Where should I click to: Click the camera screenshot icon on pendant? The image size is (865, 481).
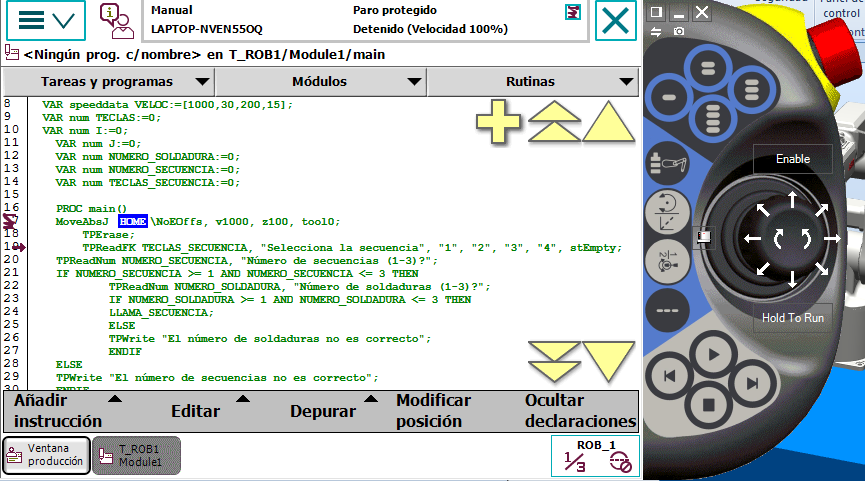point(679,31)
